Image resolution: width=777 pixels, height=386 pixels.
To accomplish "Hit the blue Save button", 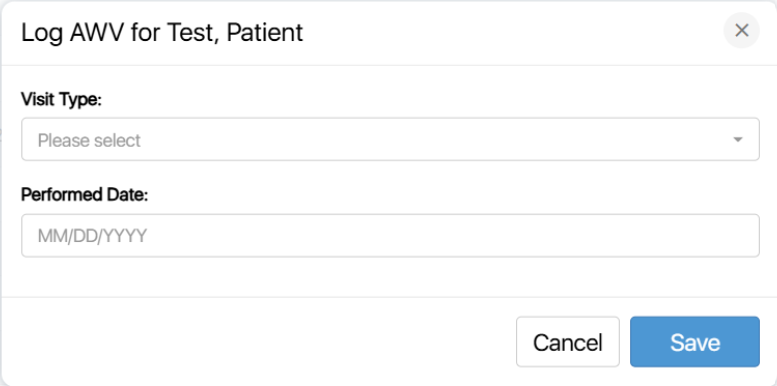I will tap(695, 342).
